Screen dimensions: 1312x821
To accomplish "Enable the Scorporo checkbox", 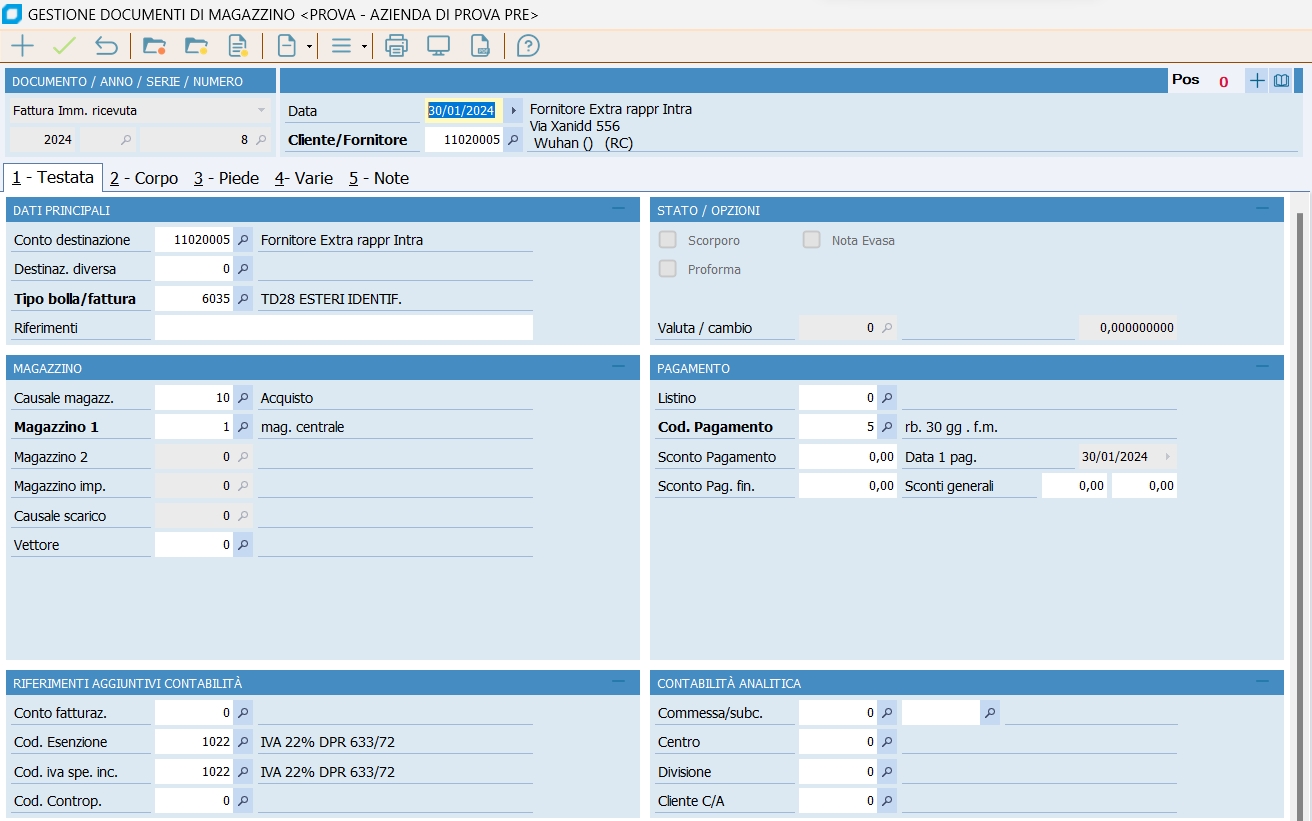I will click(x=668, y=240).
